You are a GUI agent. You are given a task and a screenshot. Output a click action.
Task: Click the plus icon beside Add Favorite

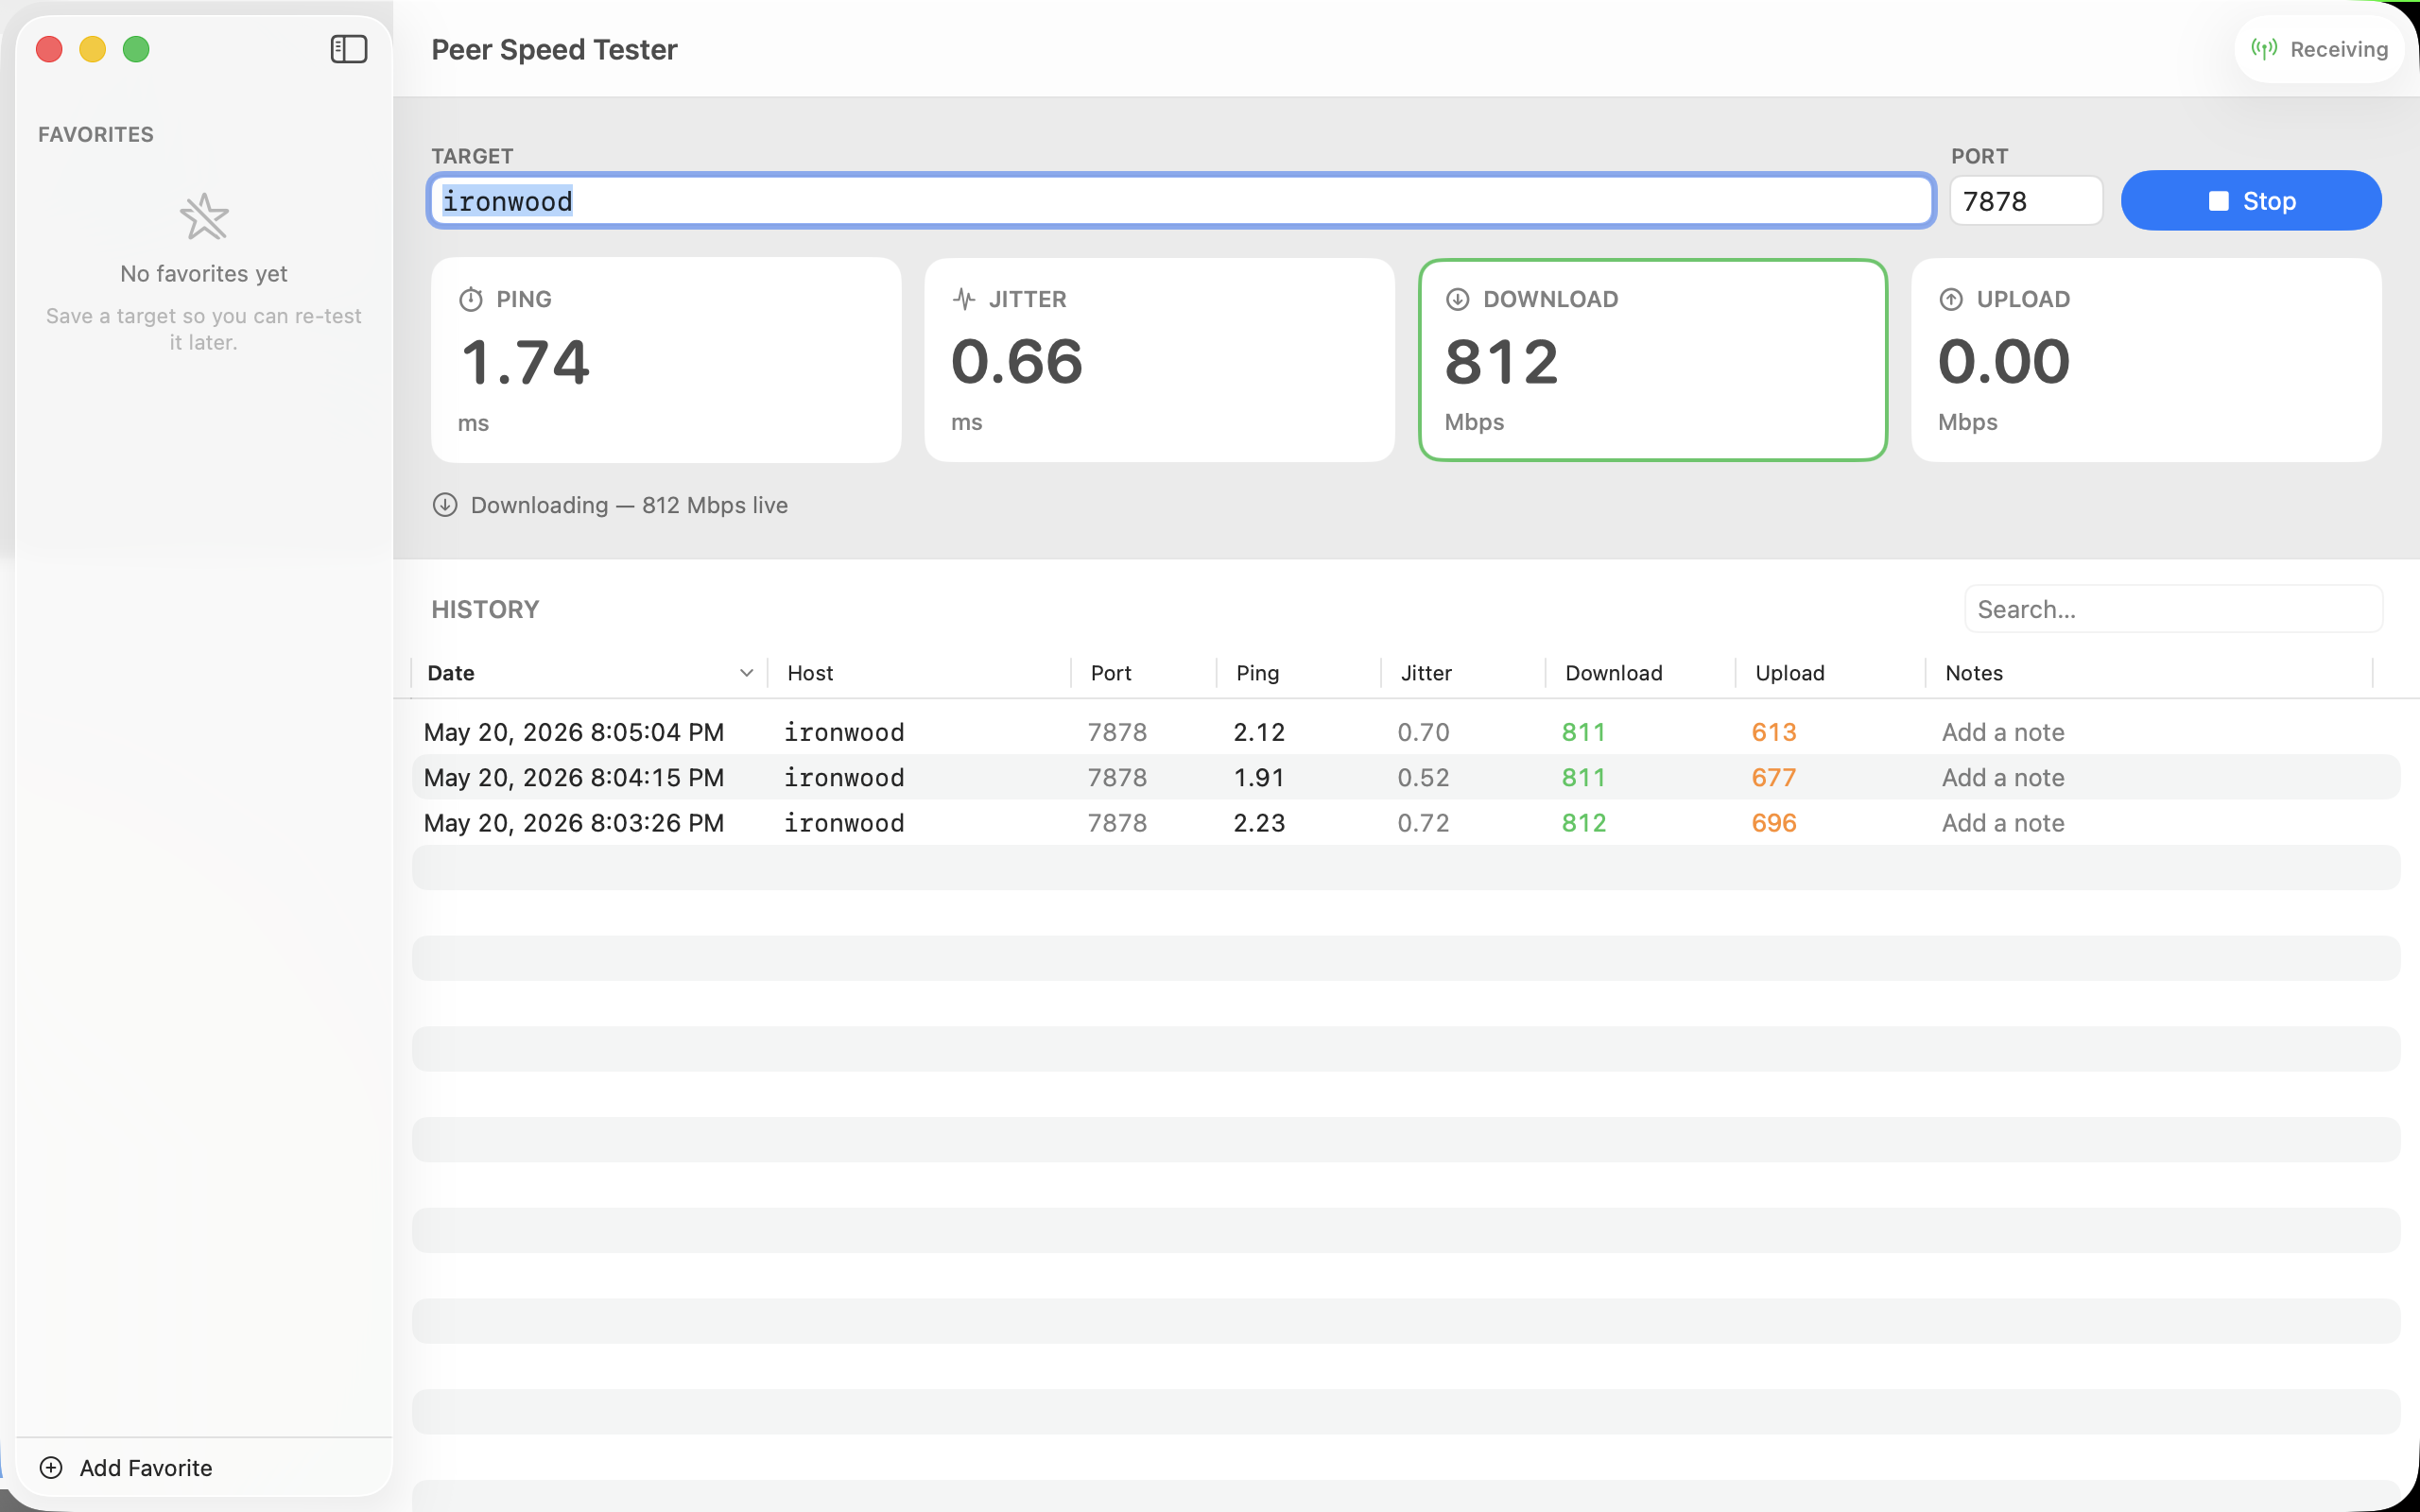51,1467
